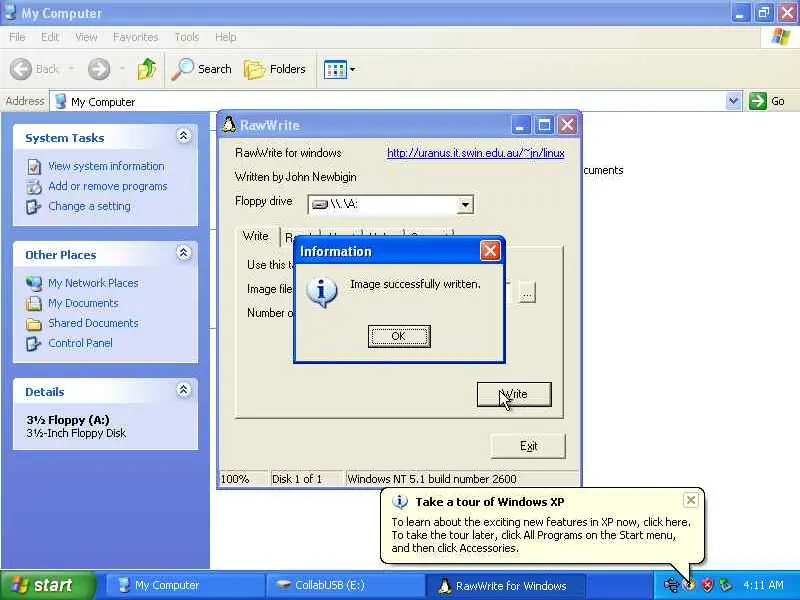This screenshot has width=800, height=600.
Task: Click Change a setting link
Action: click(89, 206)
